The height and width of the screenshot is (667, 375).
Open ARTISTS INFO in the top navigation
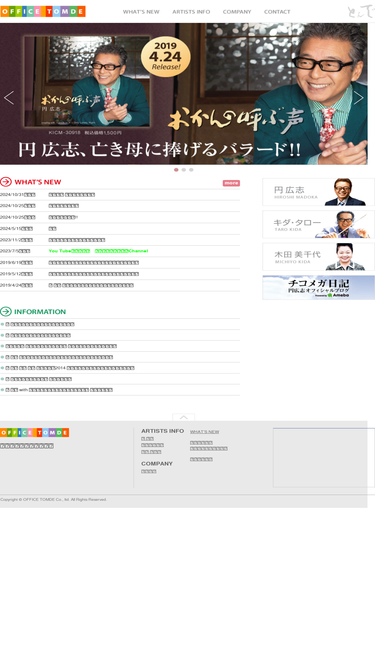(191, 12)
